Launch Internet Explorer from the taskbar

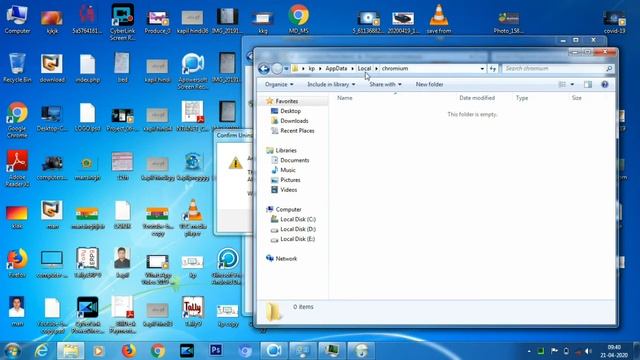(x=41, y=351)
